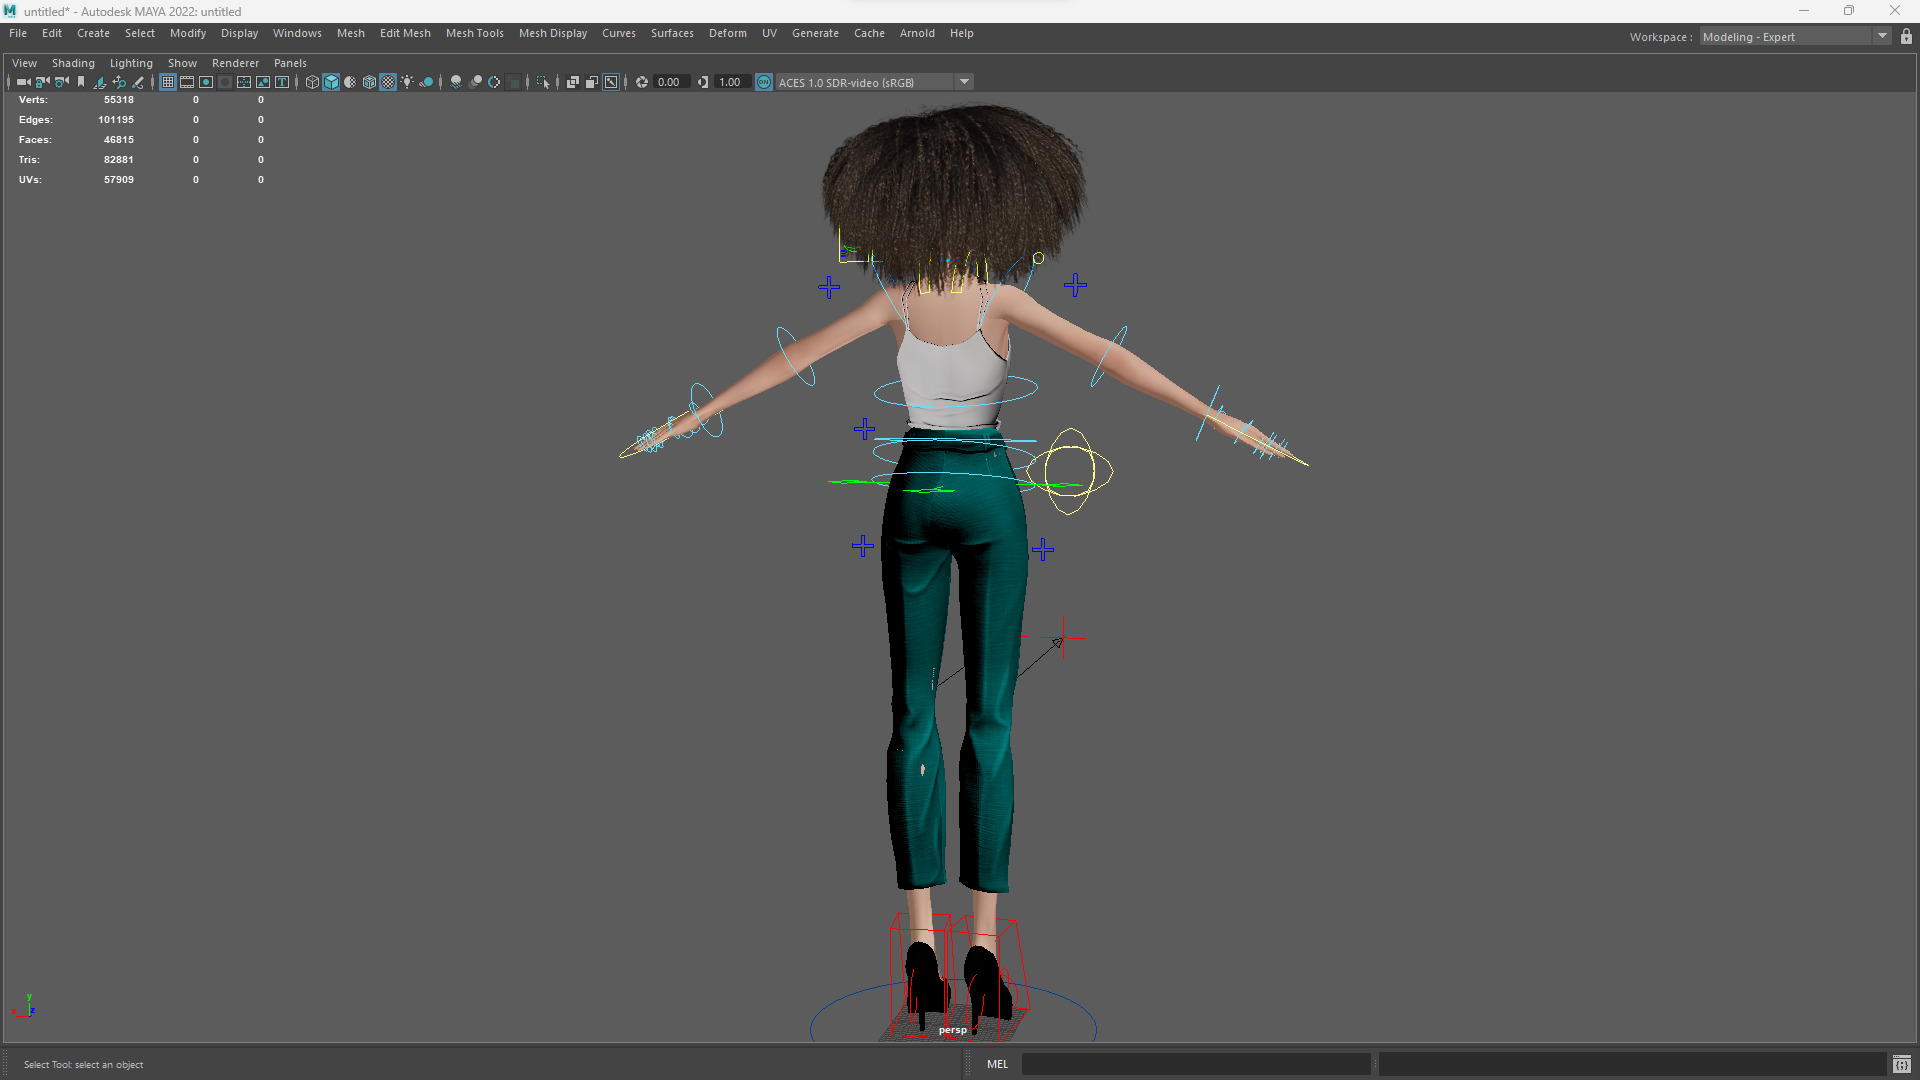Click the MEL command line input field
Image resolution: width=1920 pixels, height=1080 pixels.
click(x=1195, y=1064)
